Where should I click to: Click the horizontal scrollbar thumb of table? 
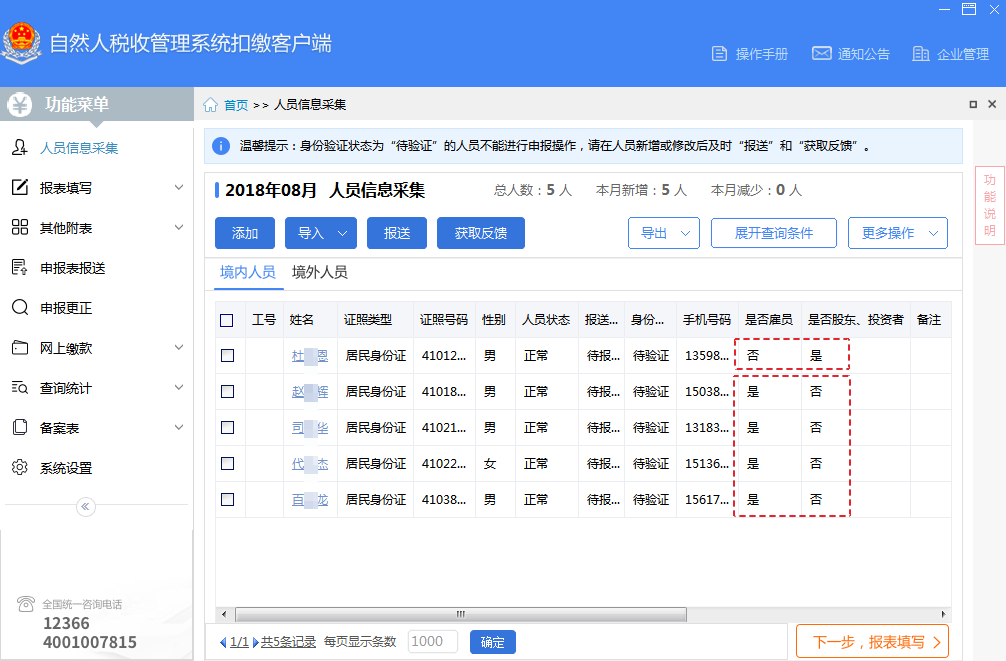click(x=461, y=614)
